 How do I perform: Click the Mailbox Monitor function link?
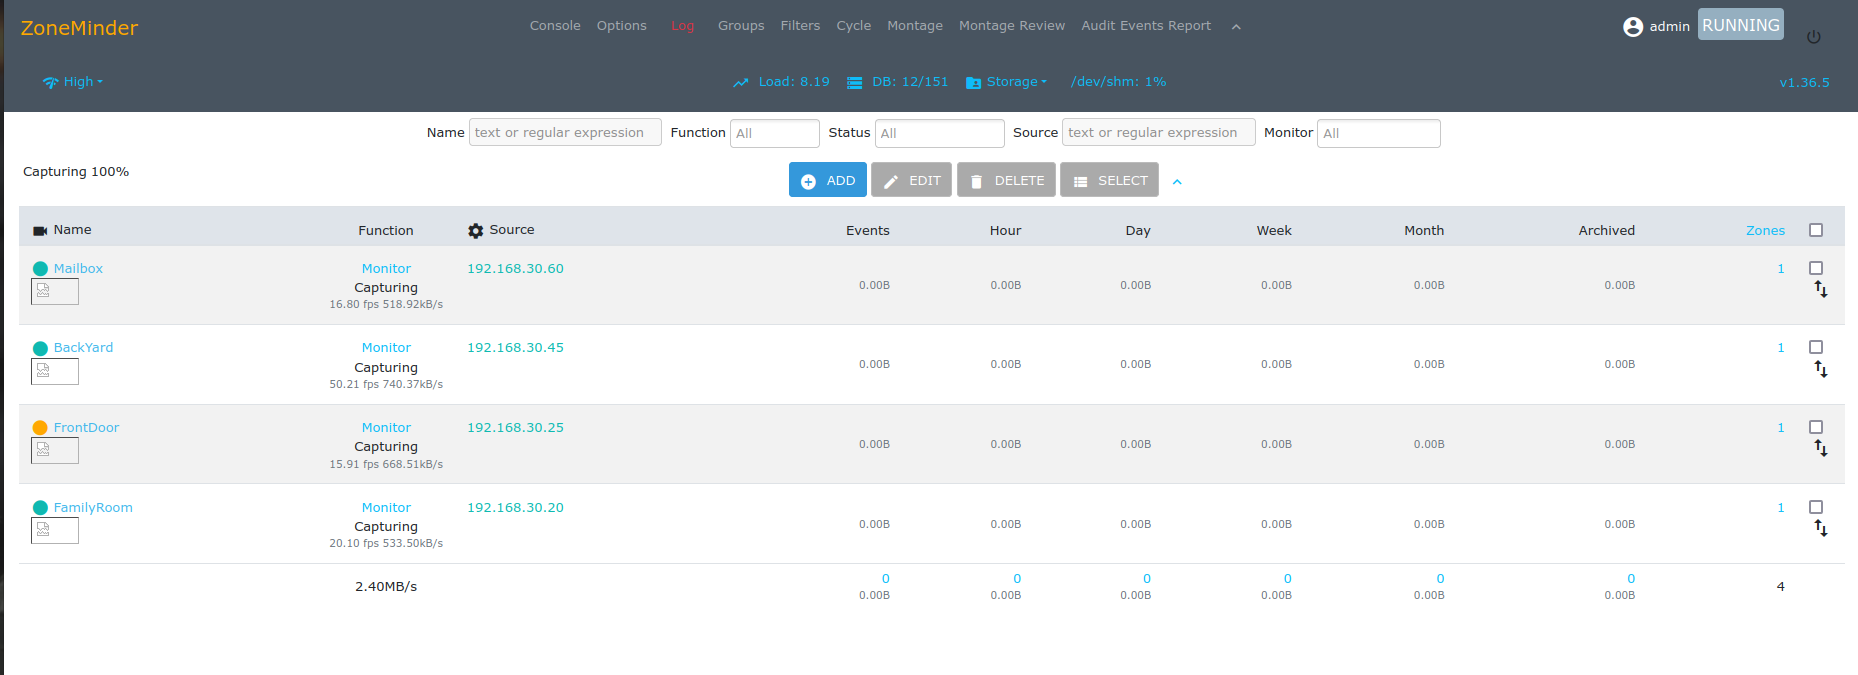386,269
